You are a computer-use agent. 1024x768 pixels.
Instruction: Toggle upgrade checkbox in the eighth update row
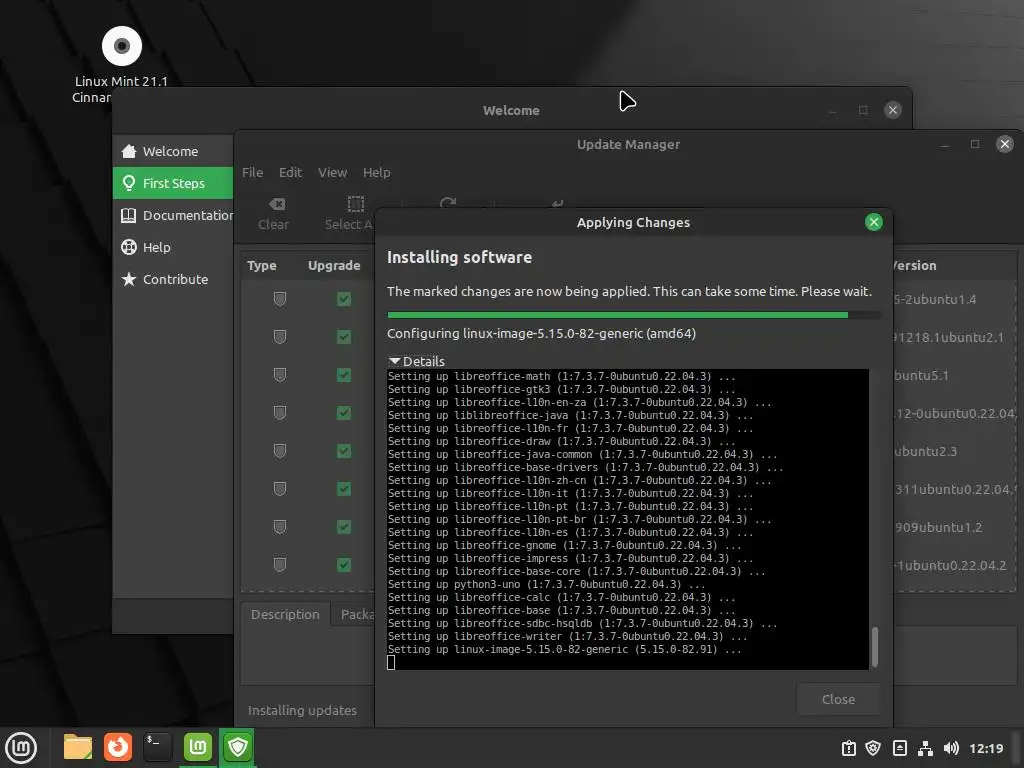coord(344,565)
